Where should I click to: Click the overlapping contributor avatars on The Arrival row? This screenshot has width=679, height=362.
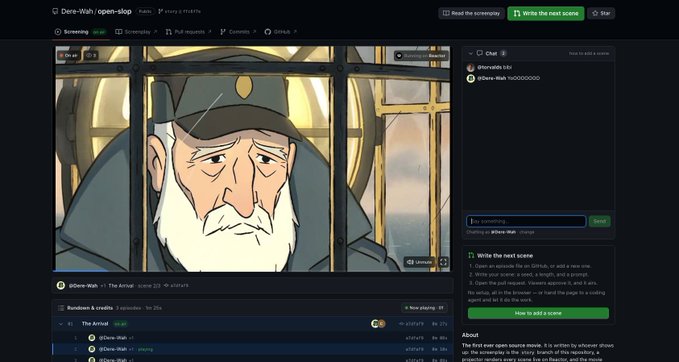(x=378, y=323)
